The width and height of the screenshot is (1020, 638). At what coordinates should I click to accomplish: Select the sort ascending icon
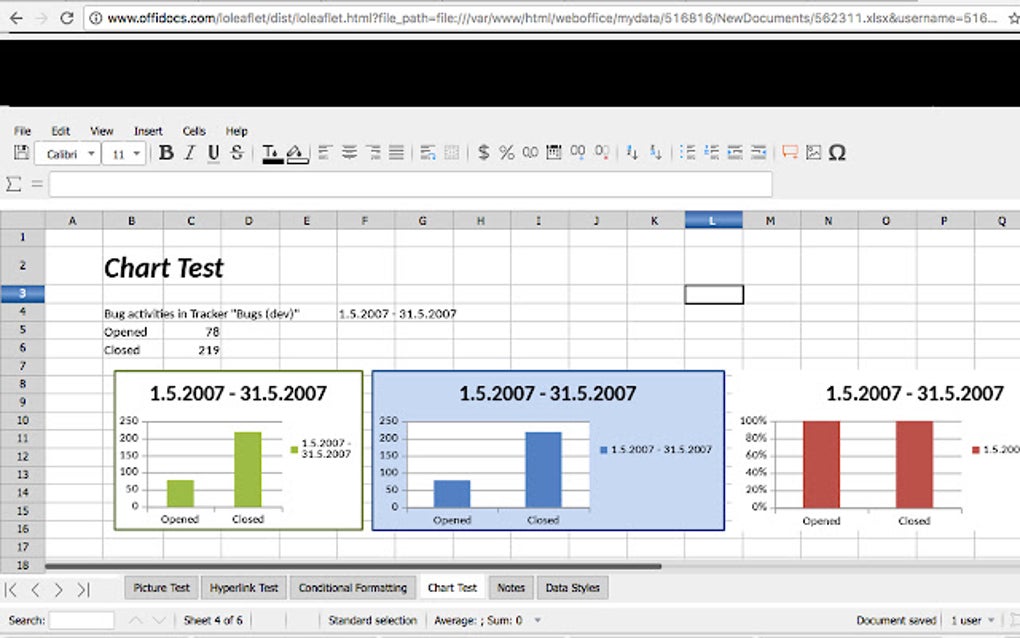pyautogui.click(x=631, y=152)
